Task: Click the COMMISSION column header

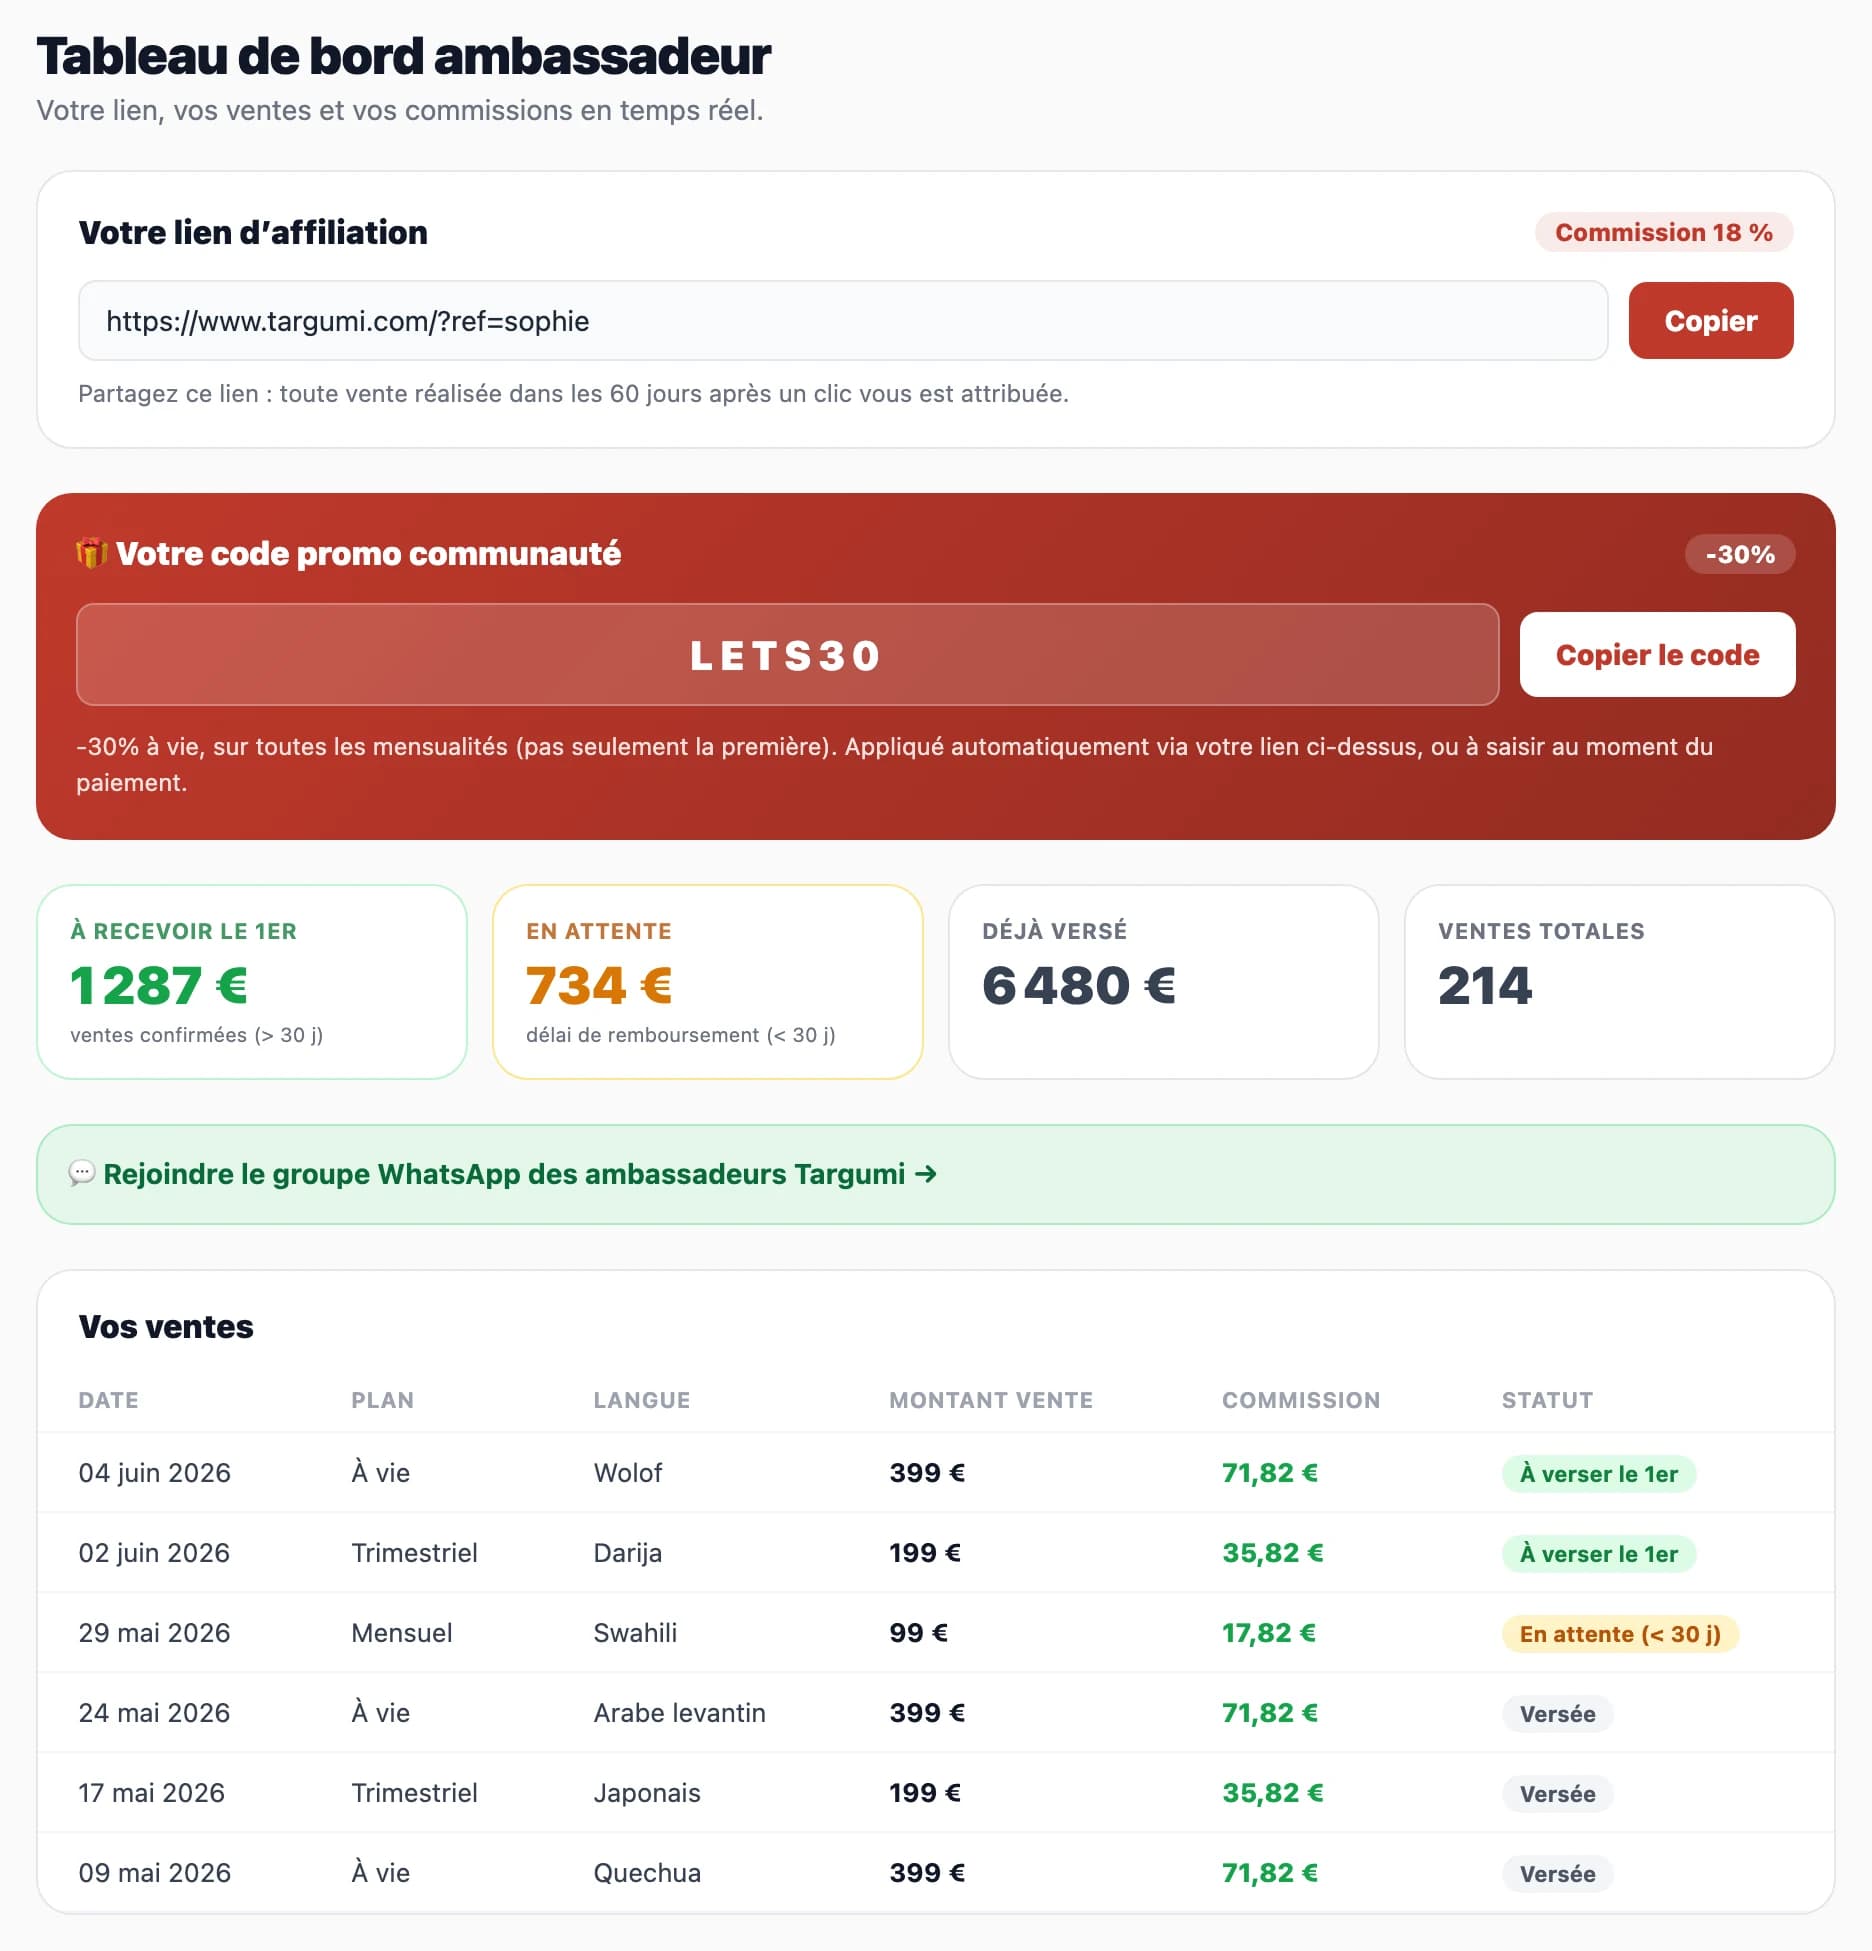Action: (x=1301, y=1400)
